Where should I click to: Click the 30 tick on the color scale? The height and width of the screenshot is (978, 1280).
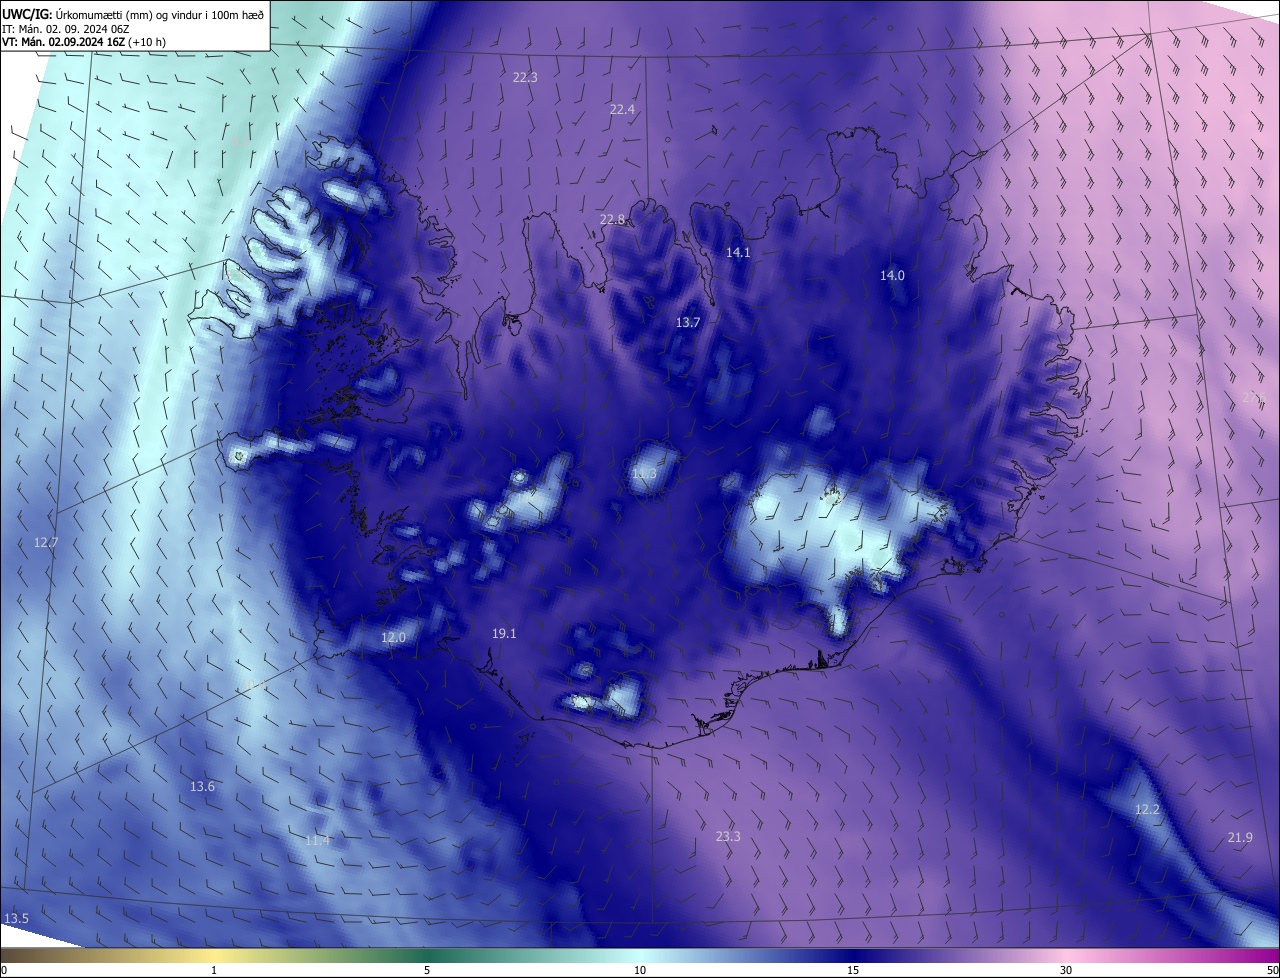pyautogui.click(x=1066, y=971)
